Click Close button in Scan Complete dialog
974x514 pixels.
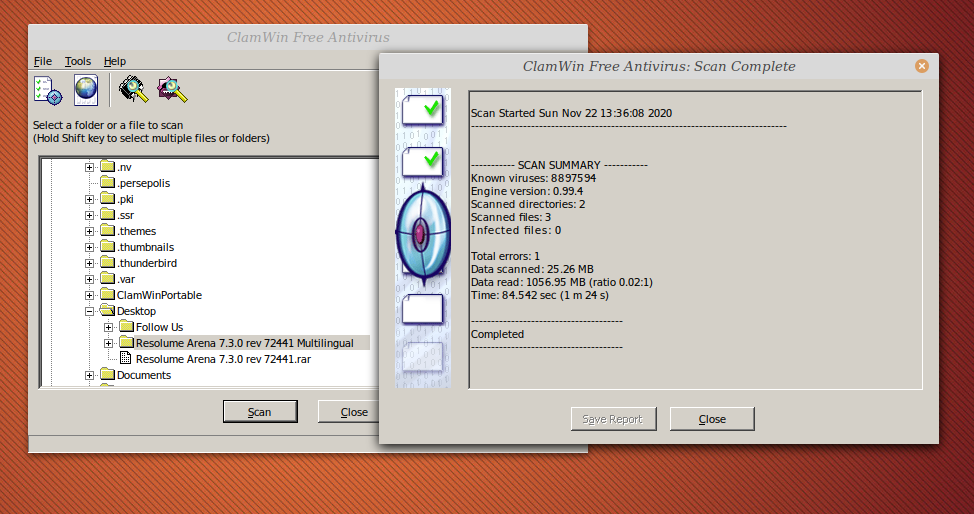(712, 419)
